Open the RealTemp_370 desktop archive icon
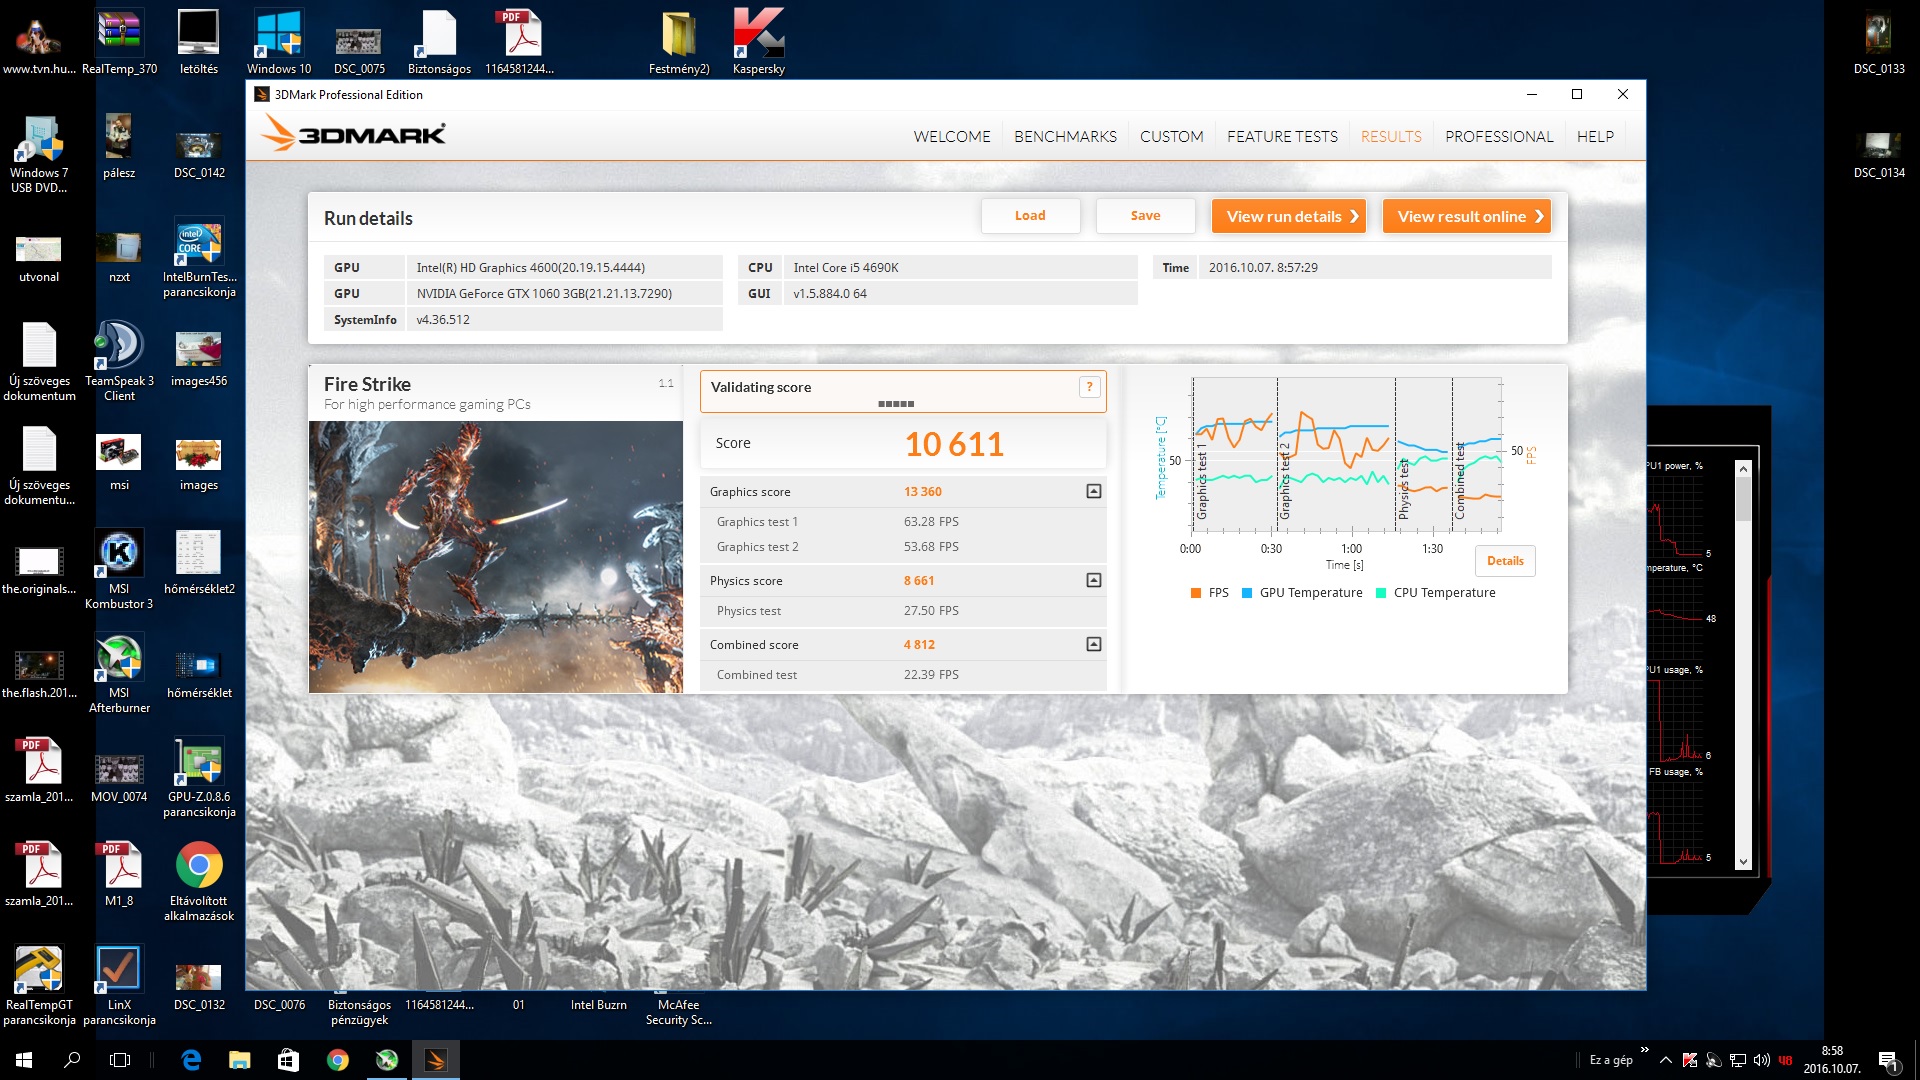The image size is (1920, 1080). click(x=119, y=42)
